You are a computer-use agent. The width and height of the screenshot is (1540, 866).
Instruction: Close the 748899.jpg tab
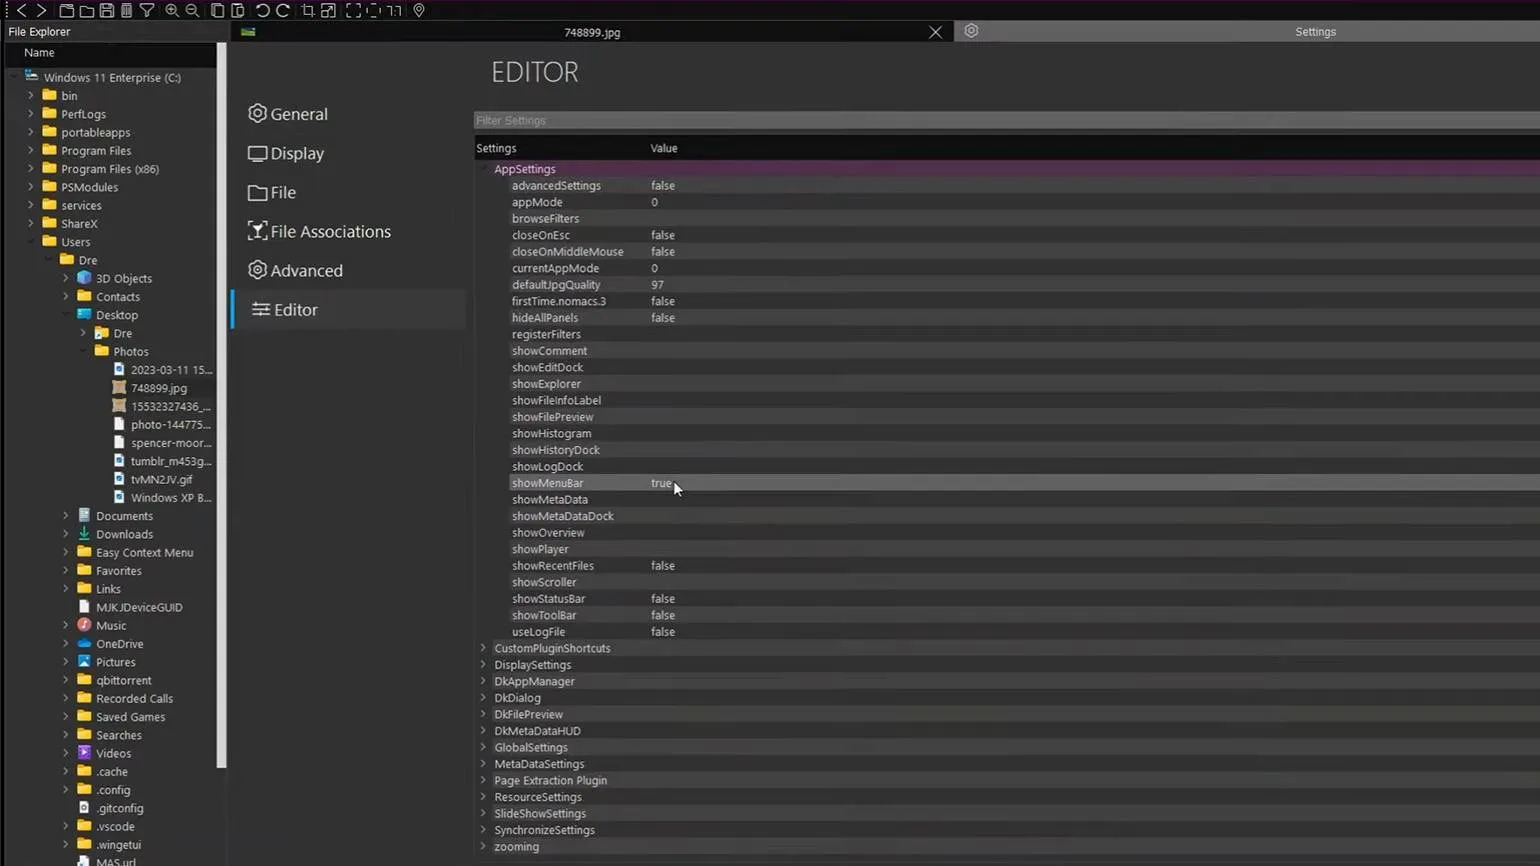pos(935,32)
